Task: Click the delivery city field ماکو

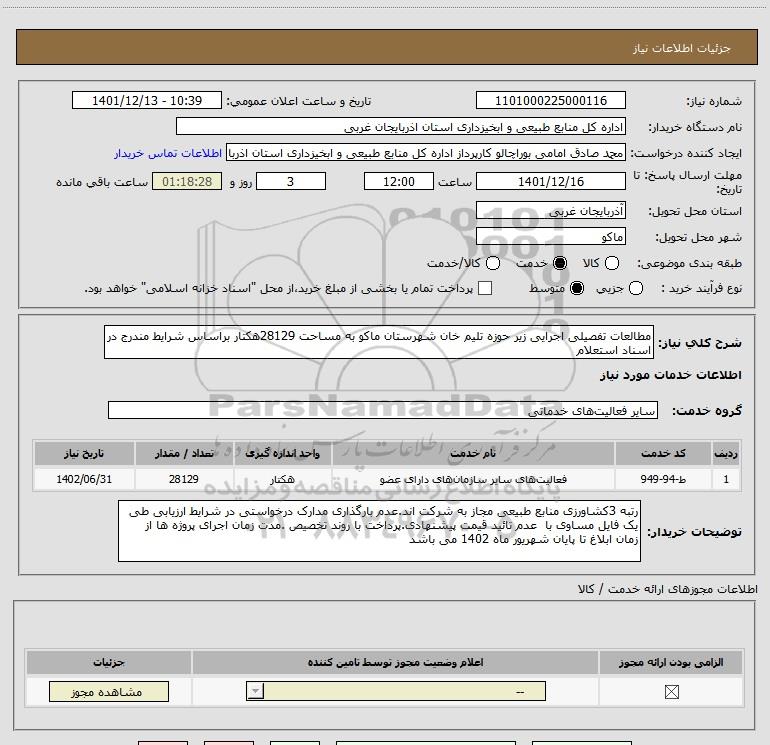Action: [550, 237]
